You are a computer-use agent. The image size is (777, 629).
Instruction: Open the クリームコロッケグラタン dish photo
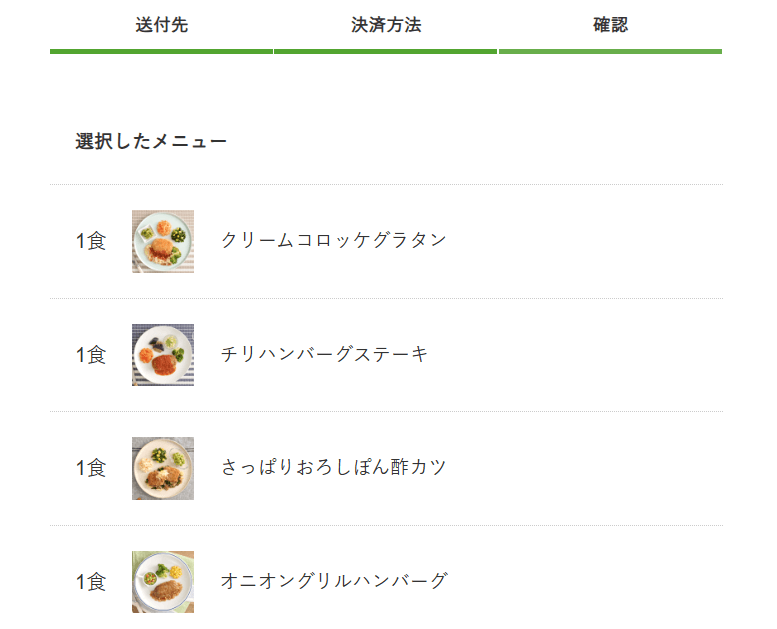pos(163,241)
